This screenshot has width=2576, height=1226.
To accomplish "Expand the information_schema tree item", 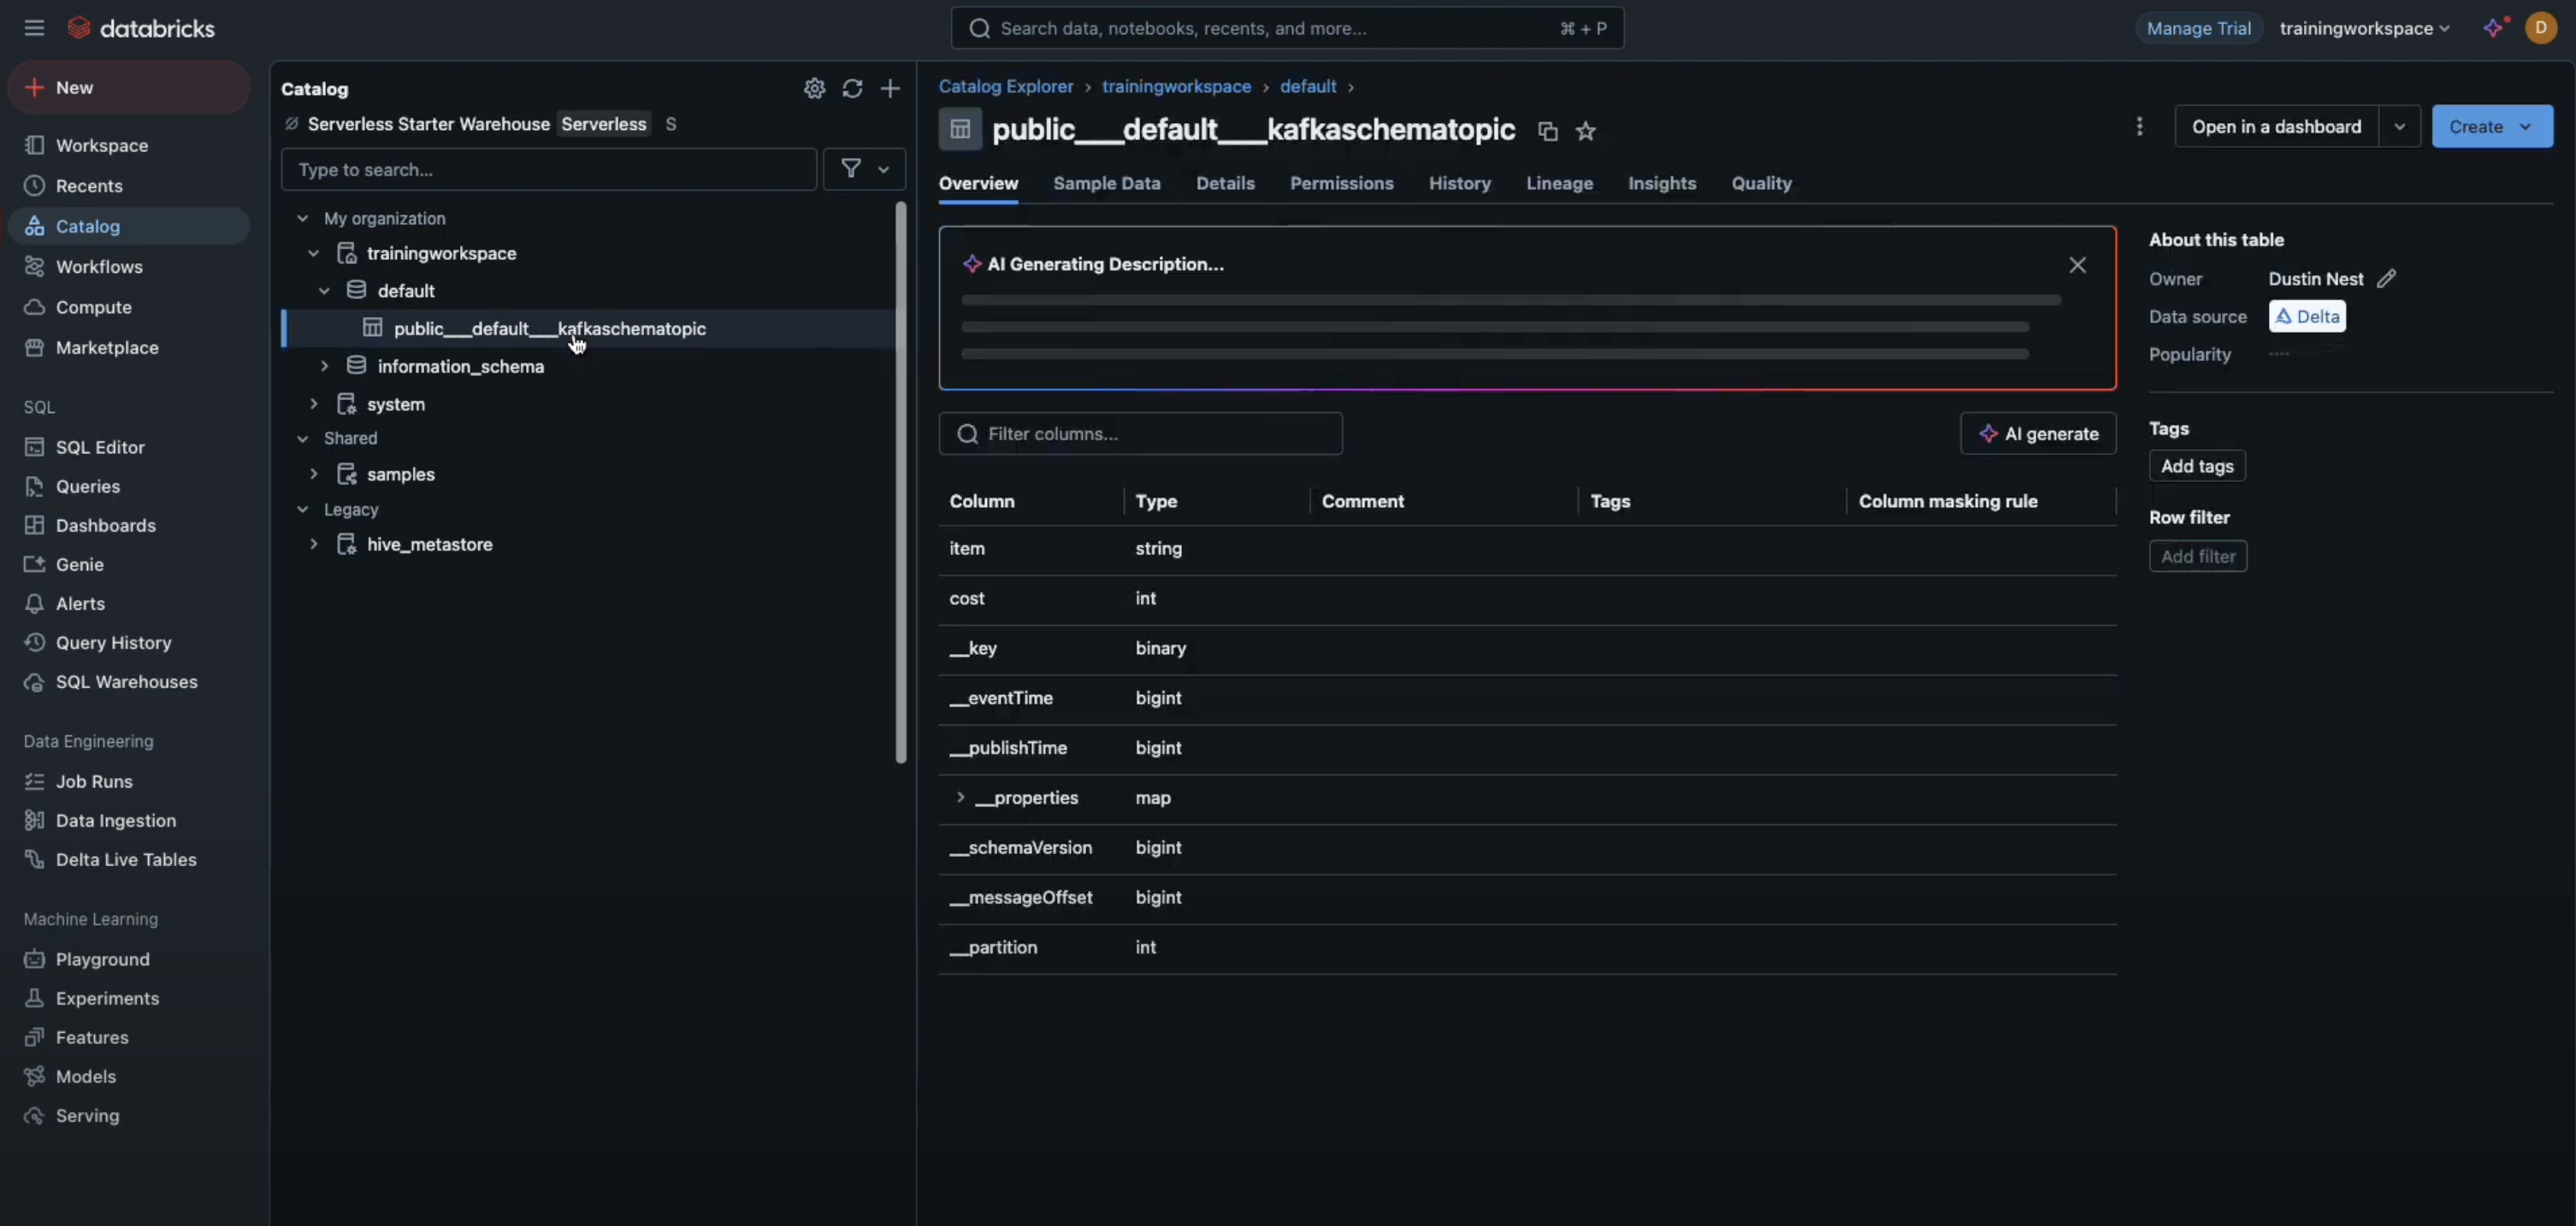I will (324, 366).
